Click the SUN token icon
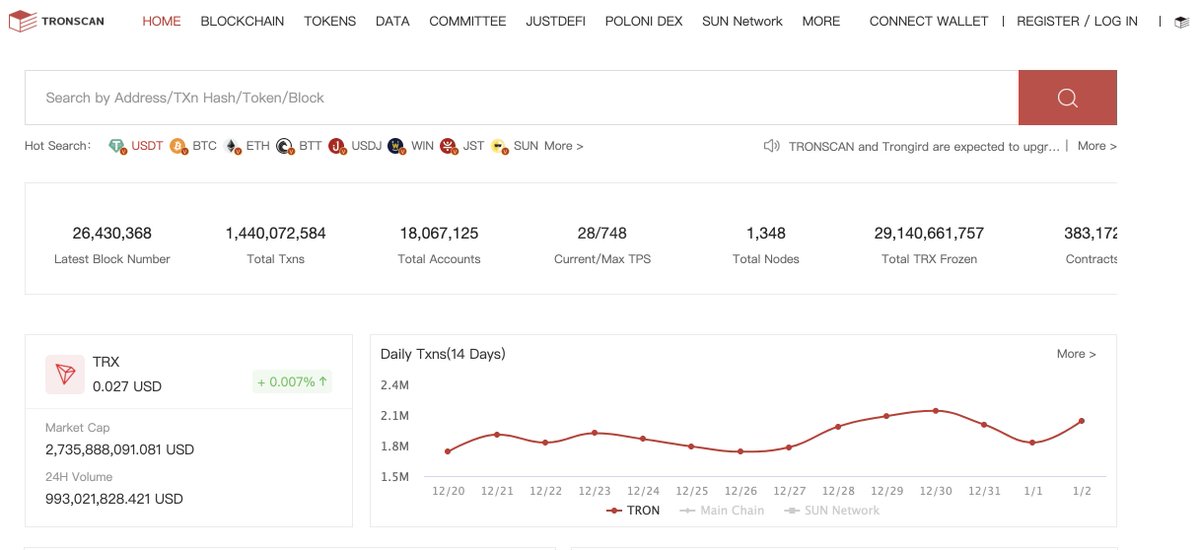 (499, 146)
